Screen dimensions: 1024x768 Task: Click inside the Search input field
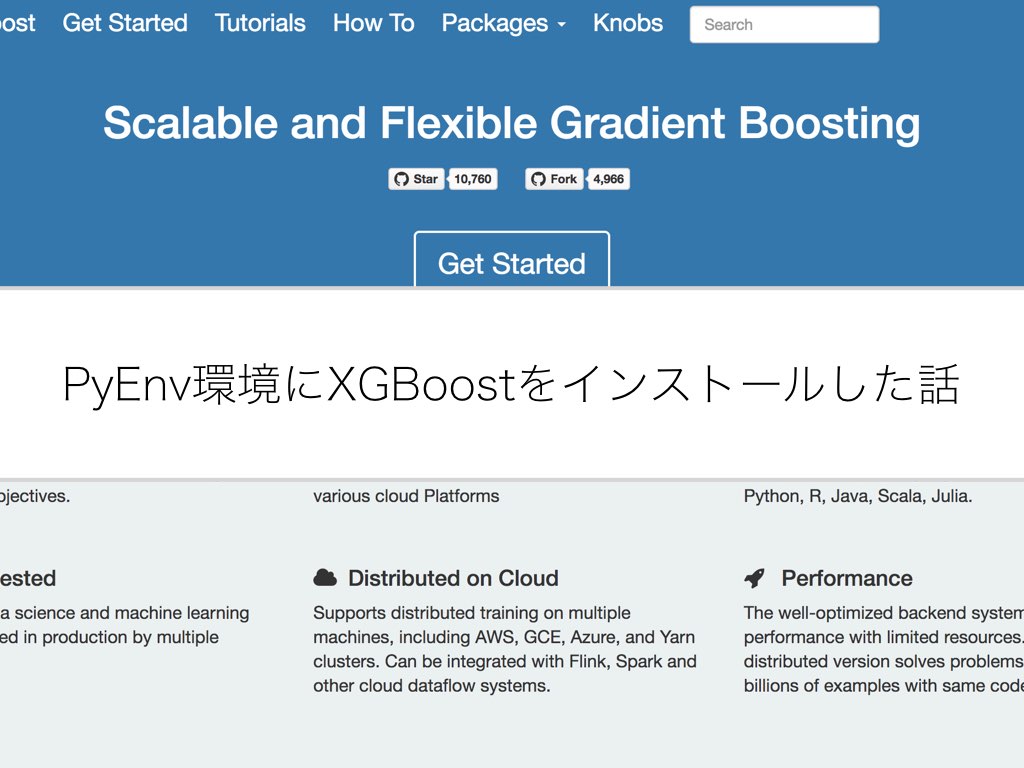tap(784, 24)
